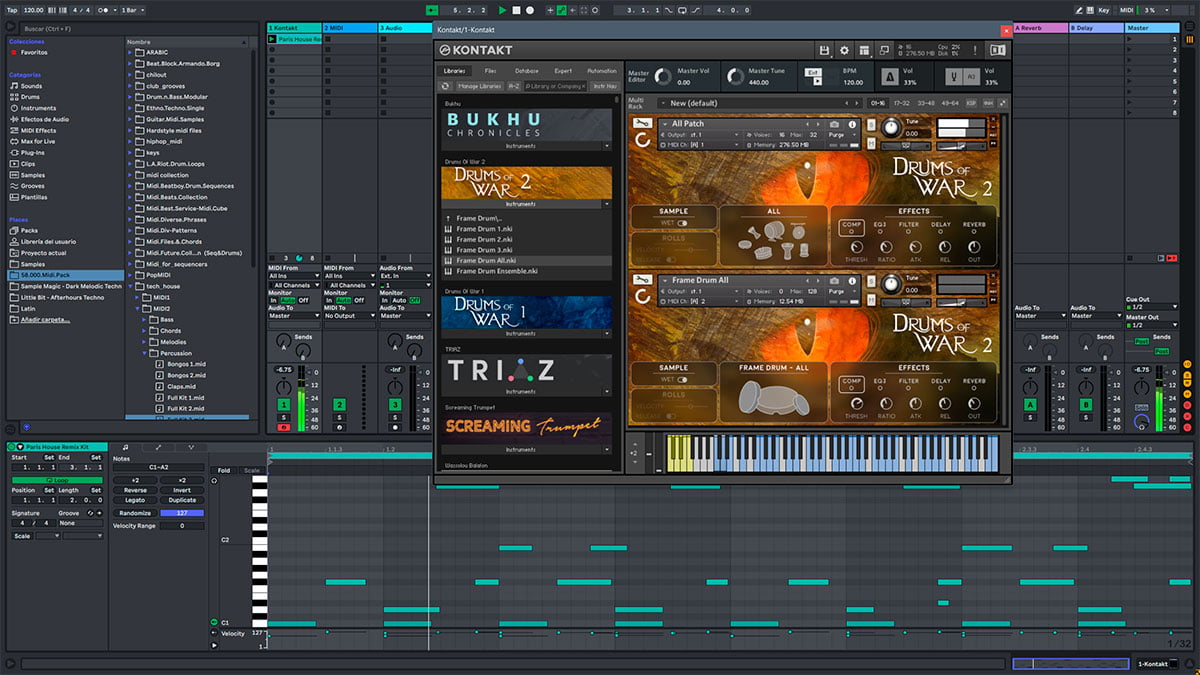Open track 2 MIDI To No Output dropdown
Viewport: 1200px width, 675px height.
click(349, 316)
